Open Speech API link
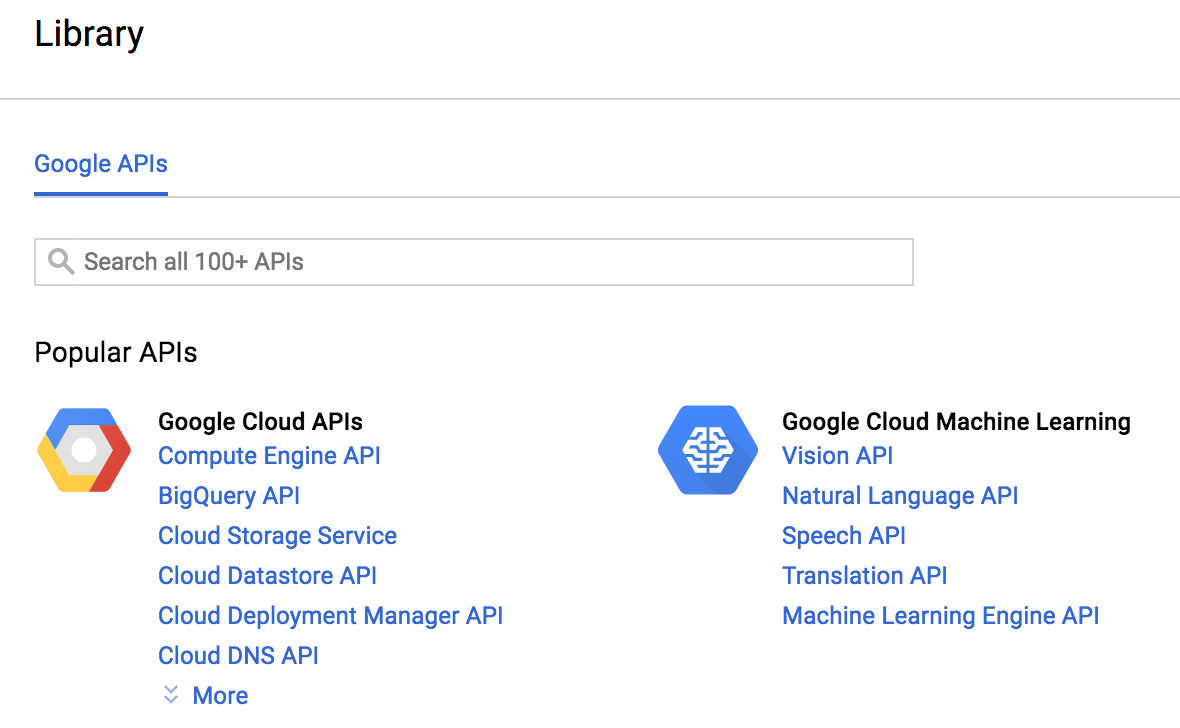1180x728 pixels. pos(844,535)
